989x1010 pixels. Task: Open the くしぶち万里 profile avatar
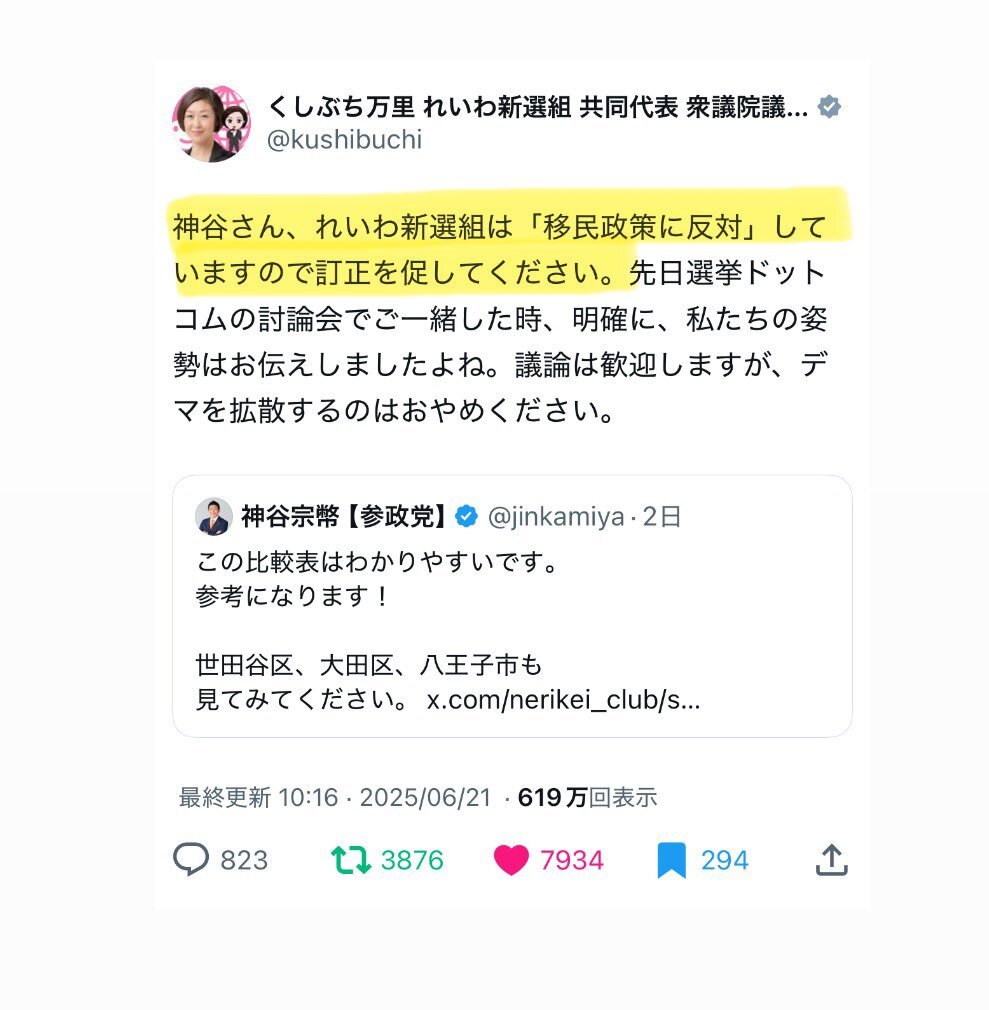[211, 124]
